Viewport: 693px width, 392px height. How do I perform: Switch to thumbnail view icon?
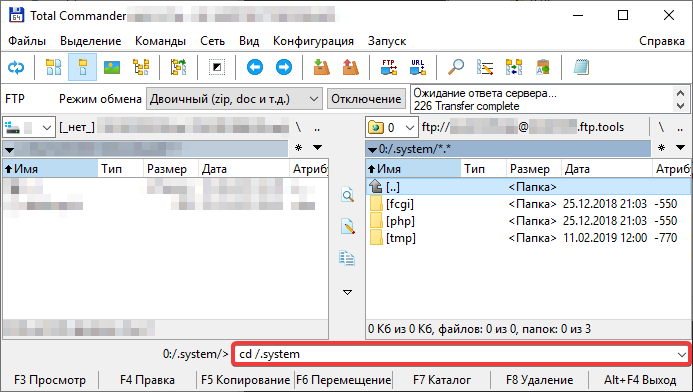click(x=112, y=67)
